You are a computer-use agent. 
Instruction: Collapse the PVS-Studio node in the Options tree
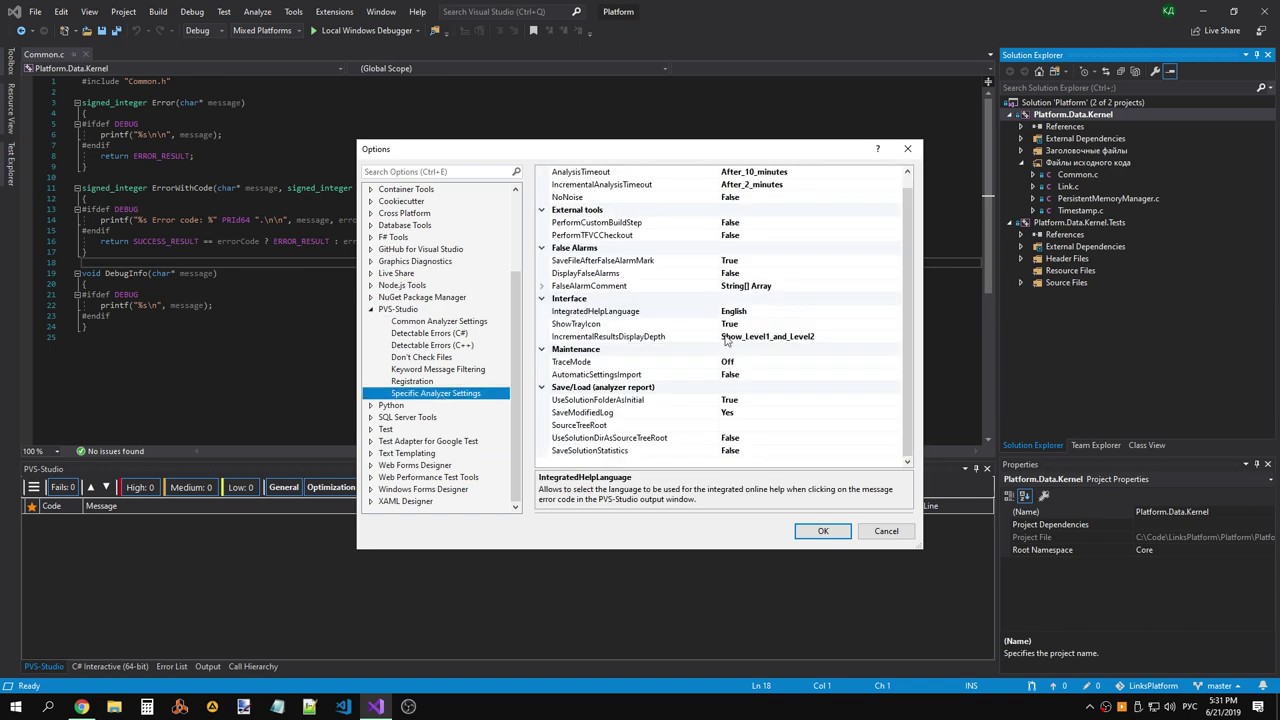tap(370, 309)
